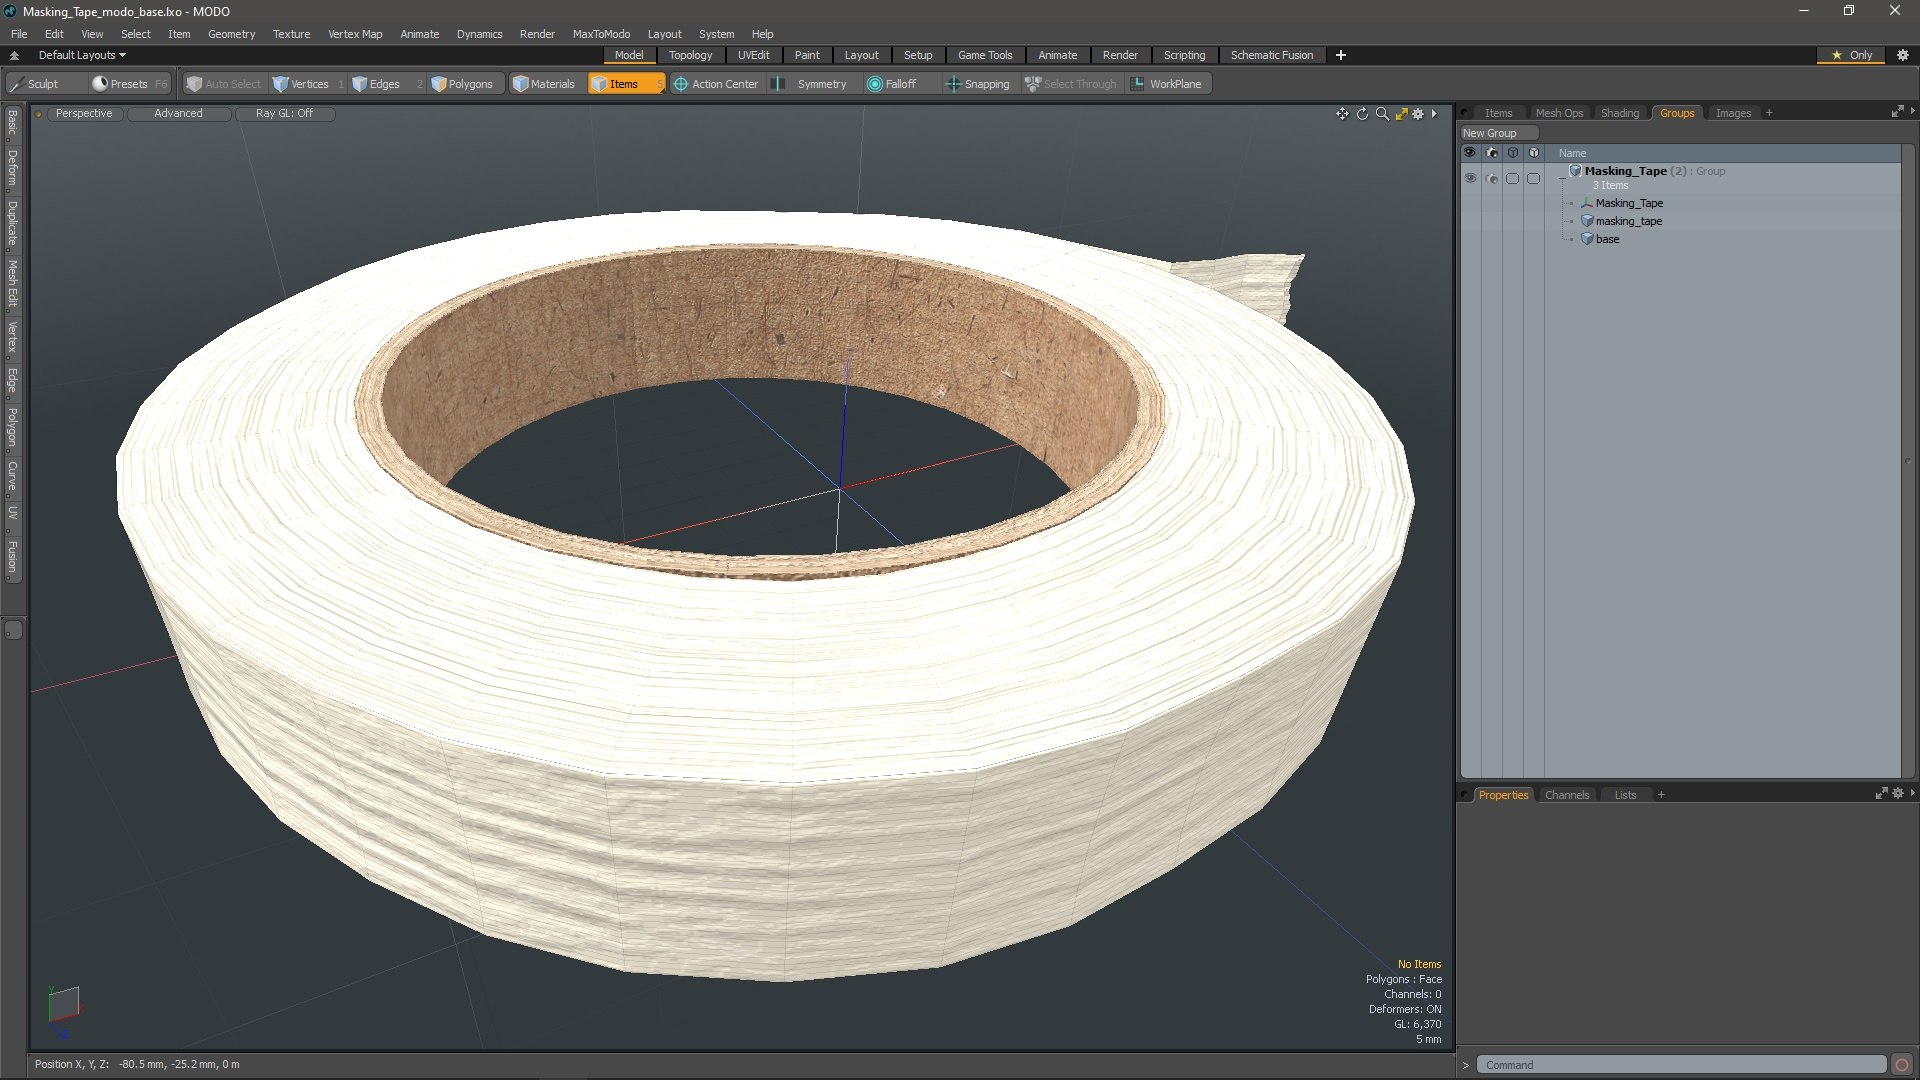The height and width of the screenshot is (1080, 1920).
Task: Add a panel tab next to Images
Action: [1769, 113]
